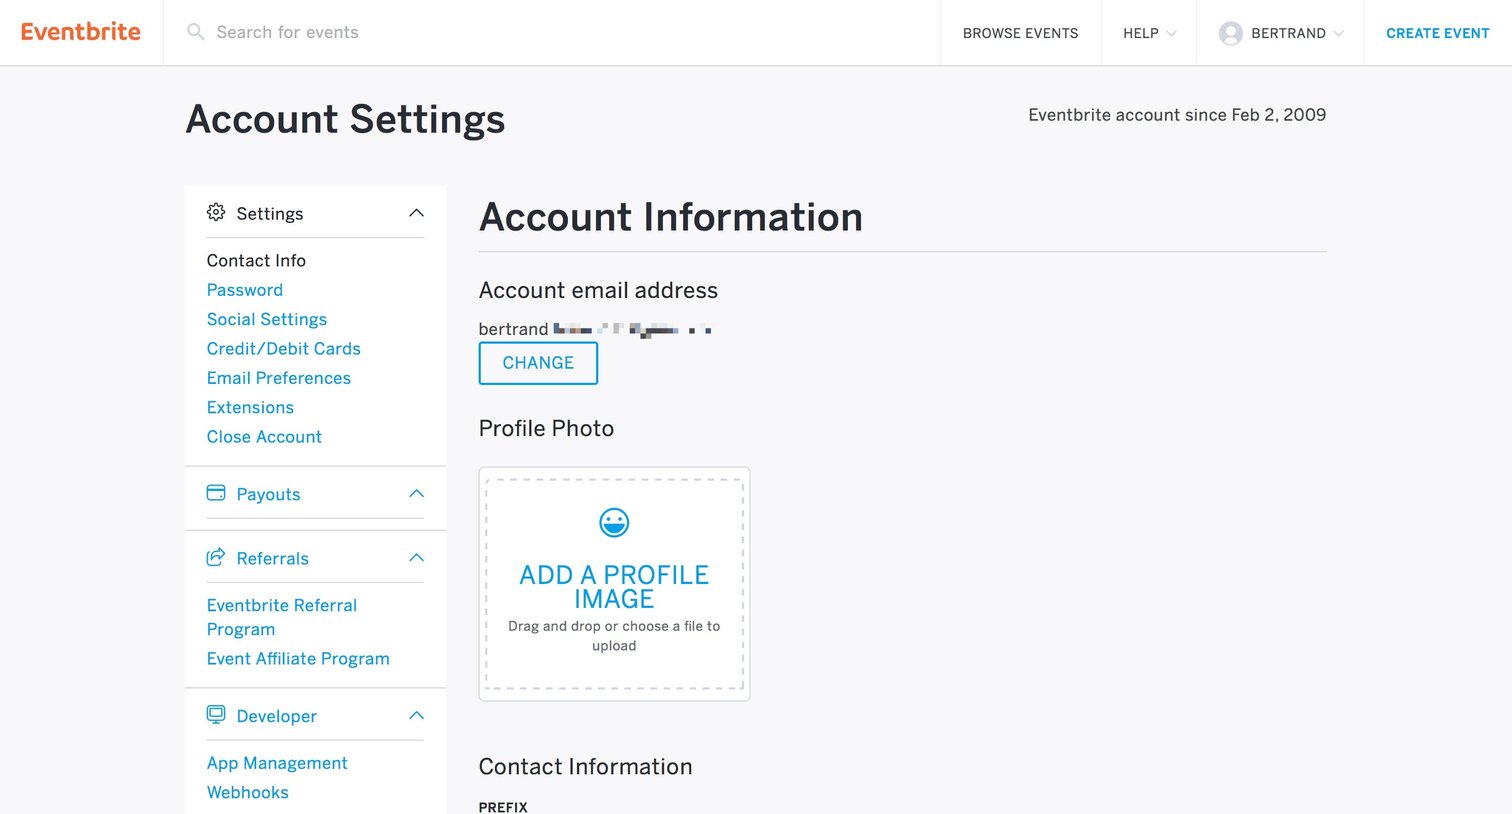
Task: Select Contact Info in sidebar
Action: [256, 260]
